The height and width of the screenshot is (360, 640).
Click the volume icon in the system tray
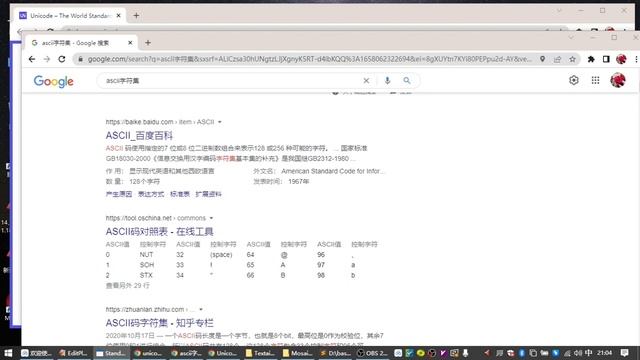coord(578,353)
